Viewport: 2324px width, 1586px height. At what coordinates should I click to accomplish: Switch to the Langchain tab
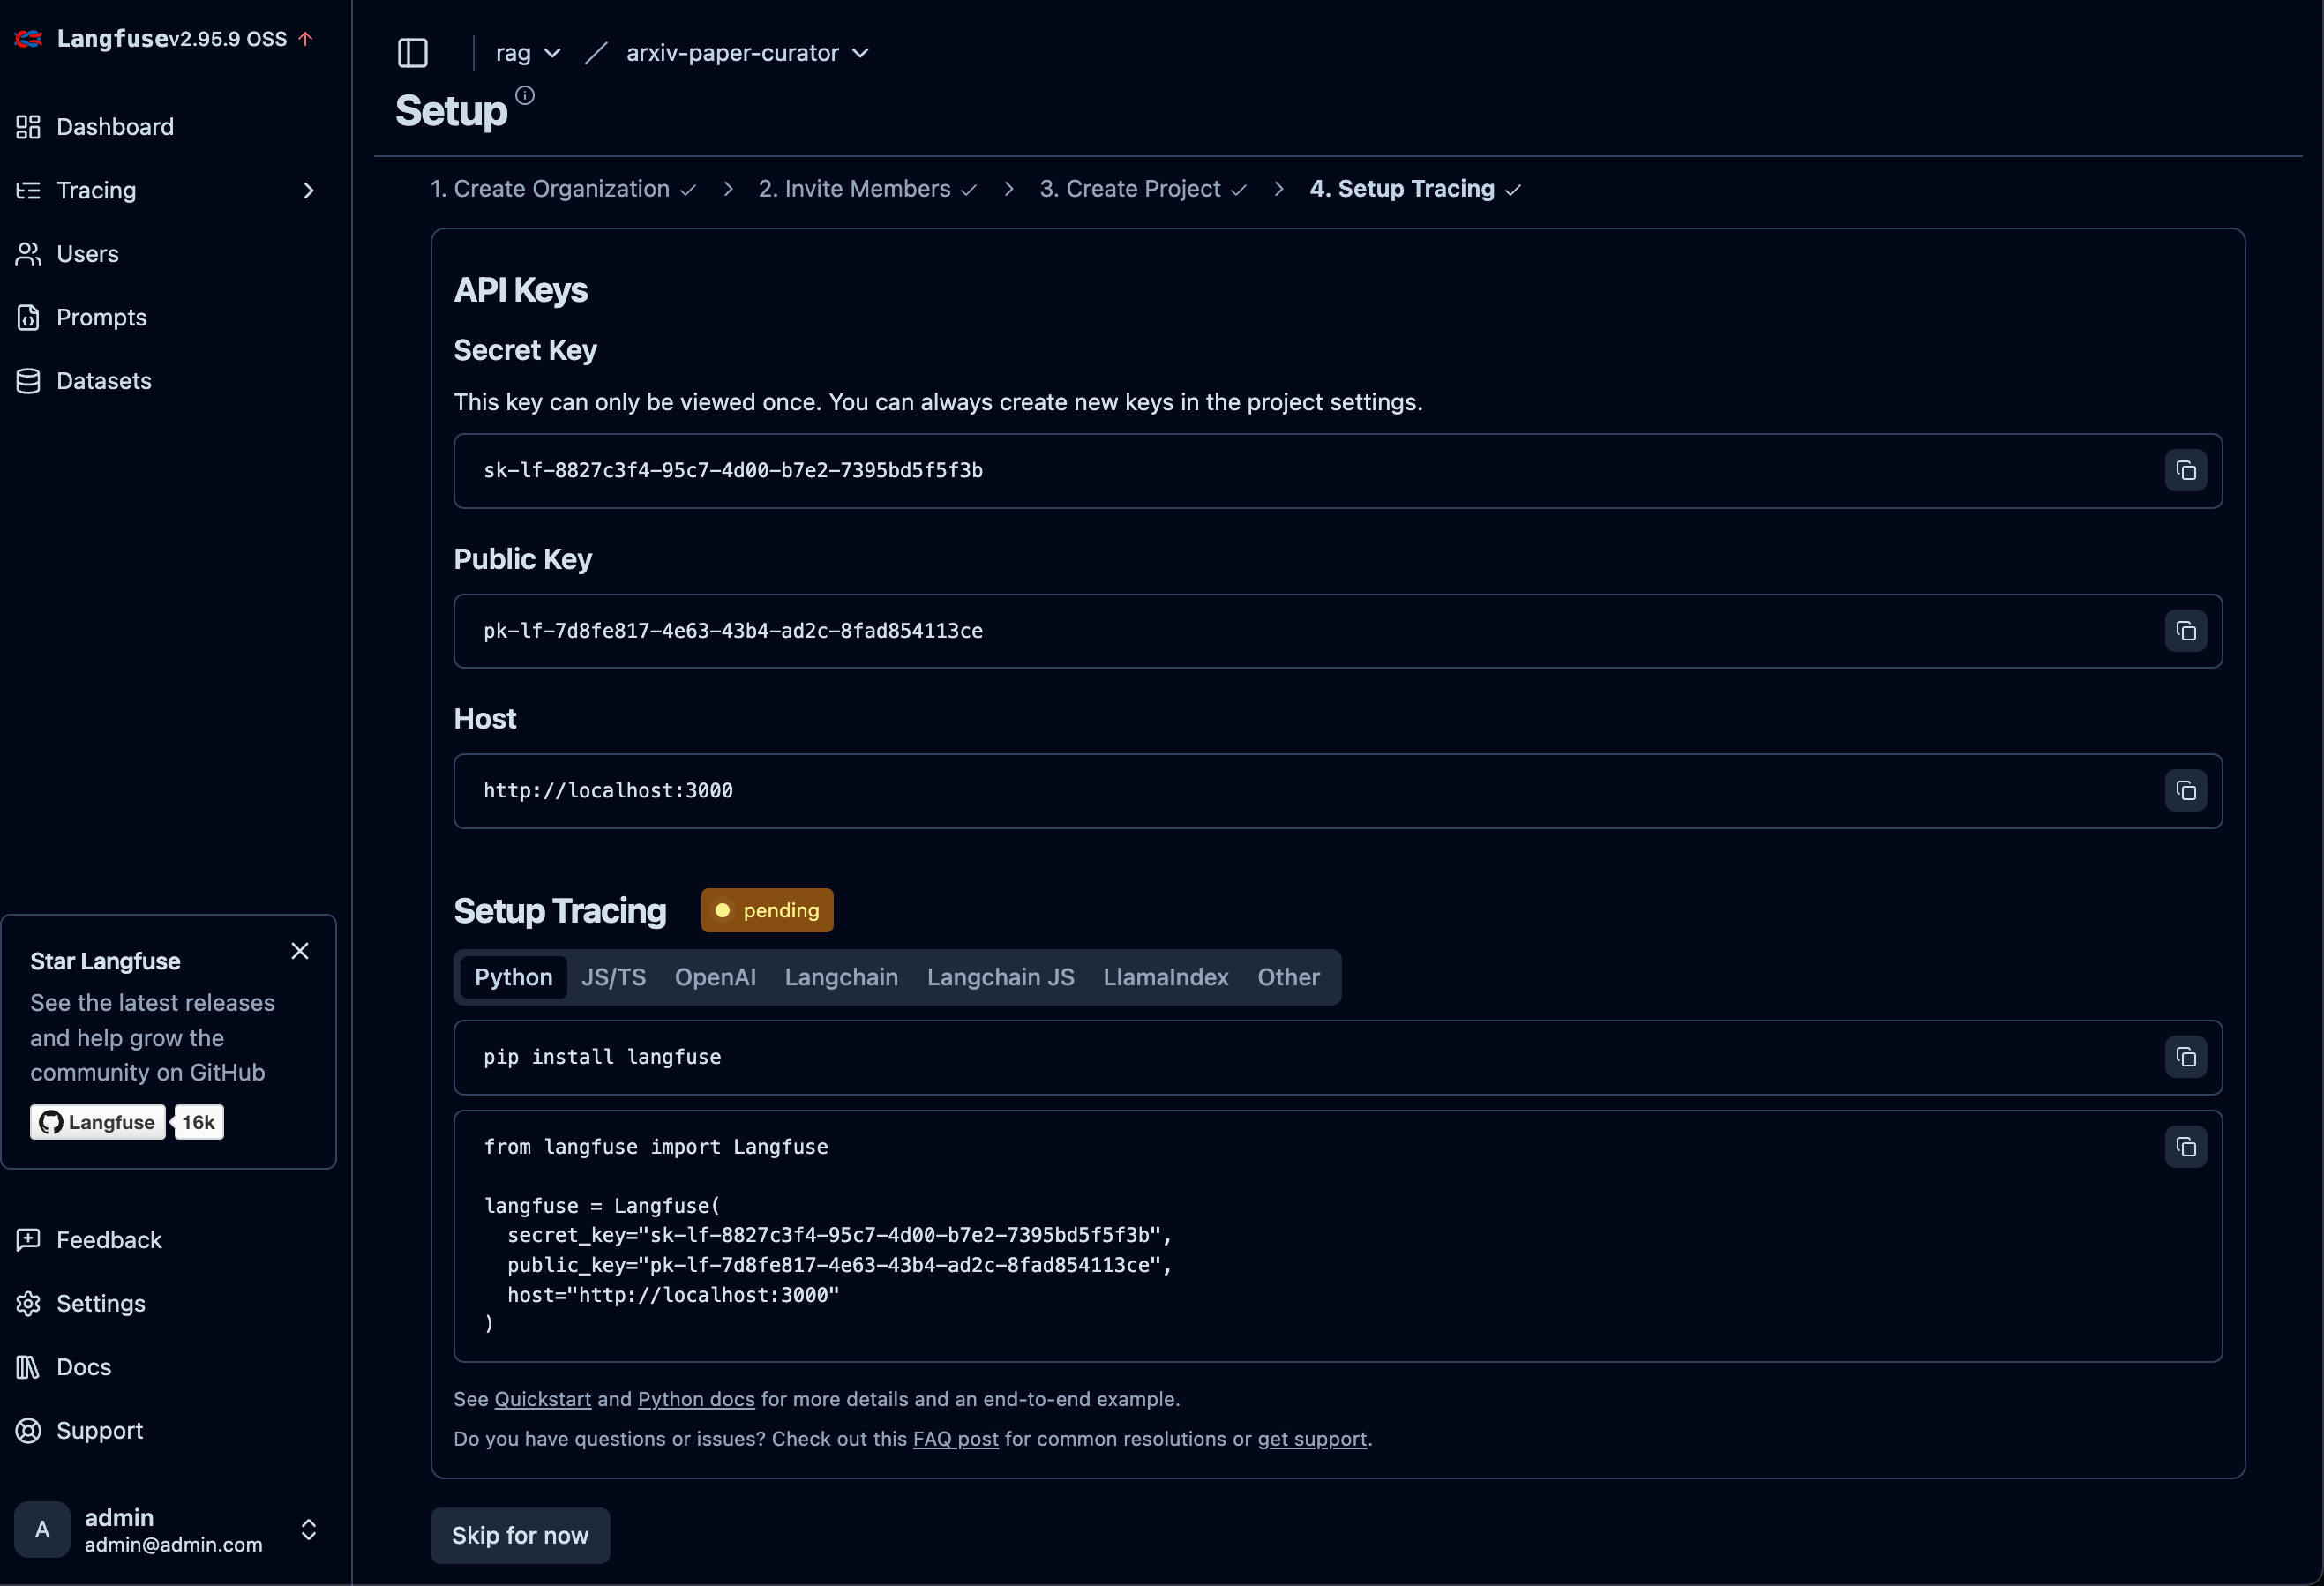click(x=840, y=977)
